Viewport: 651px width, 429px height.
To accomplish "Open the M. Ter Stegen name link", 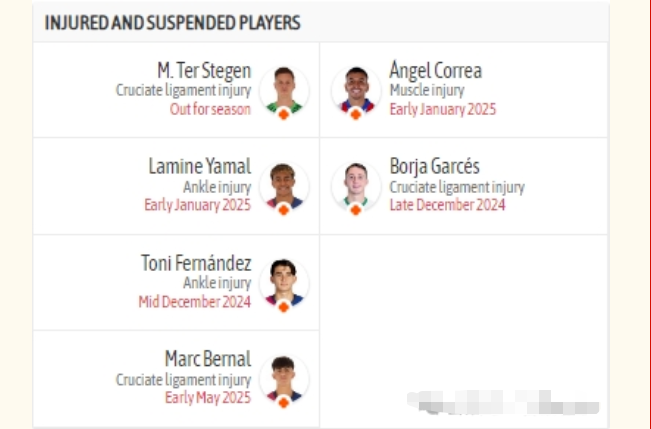I will coord(204,71).
